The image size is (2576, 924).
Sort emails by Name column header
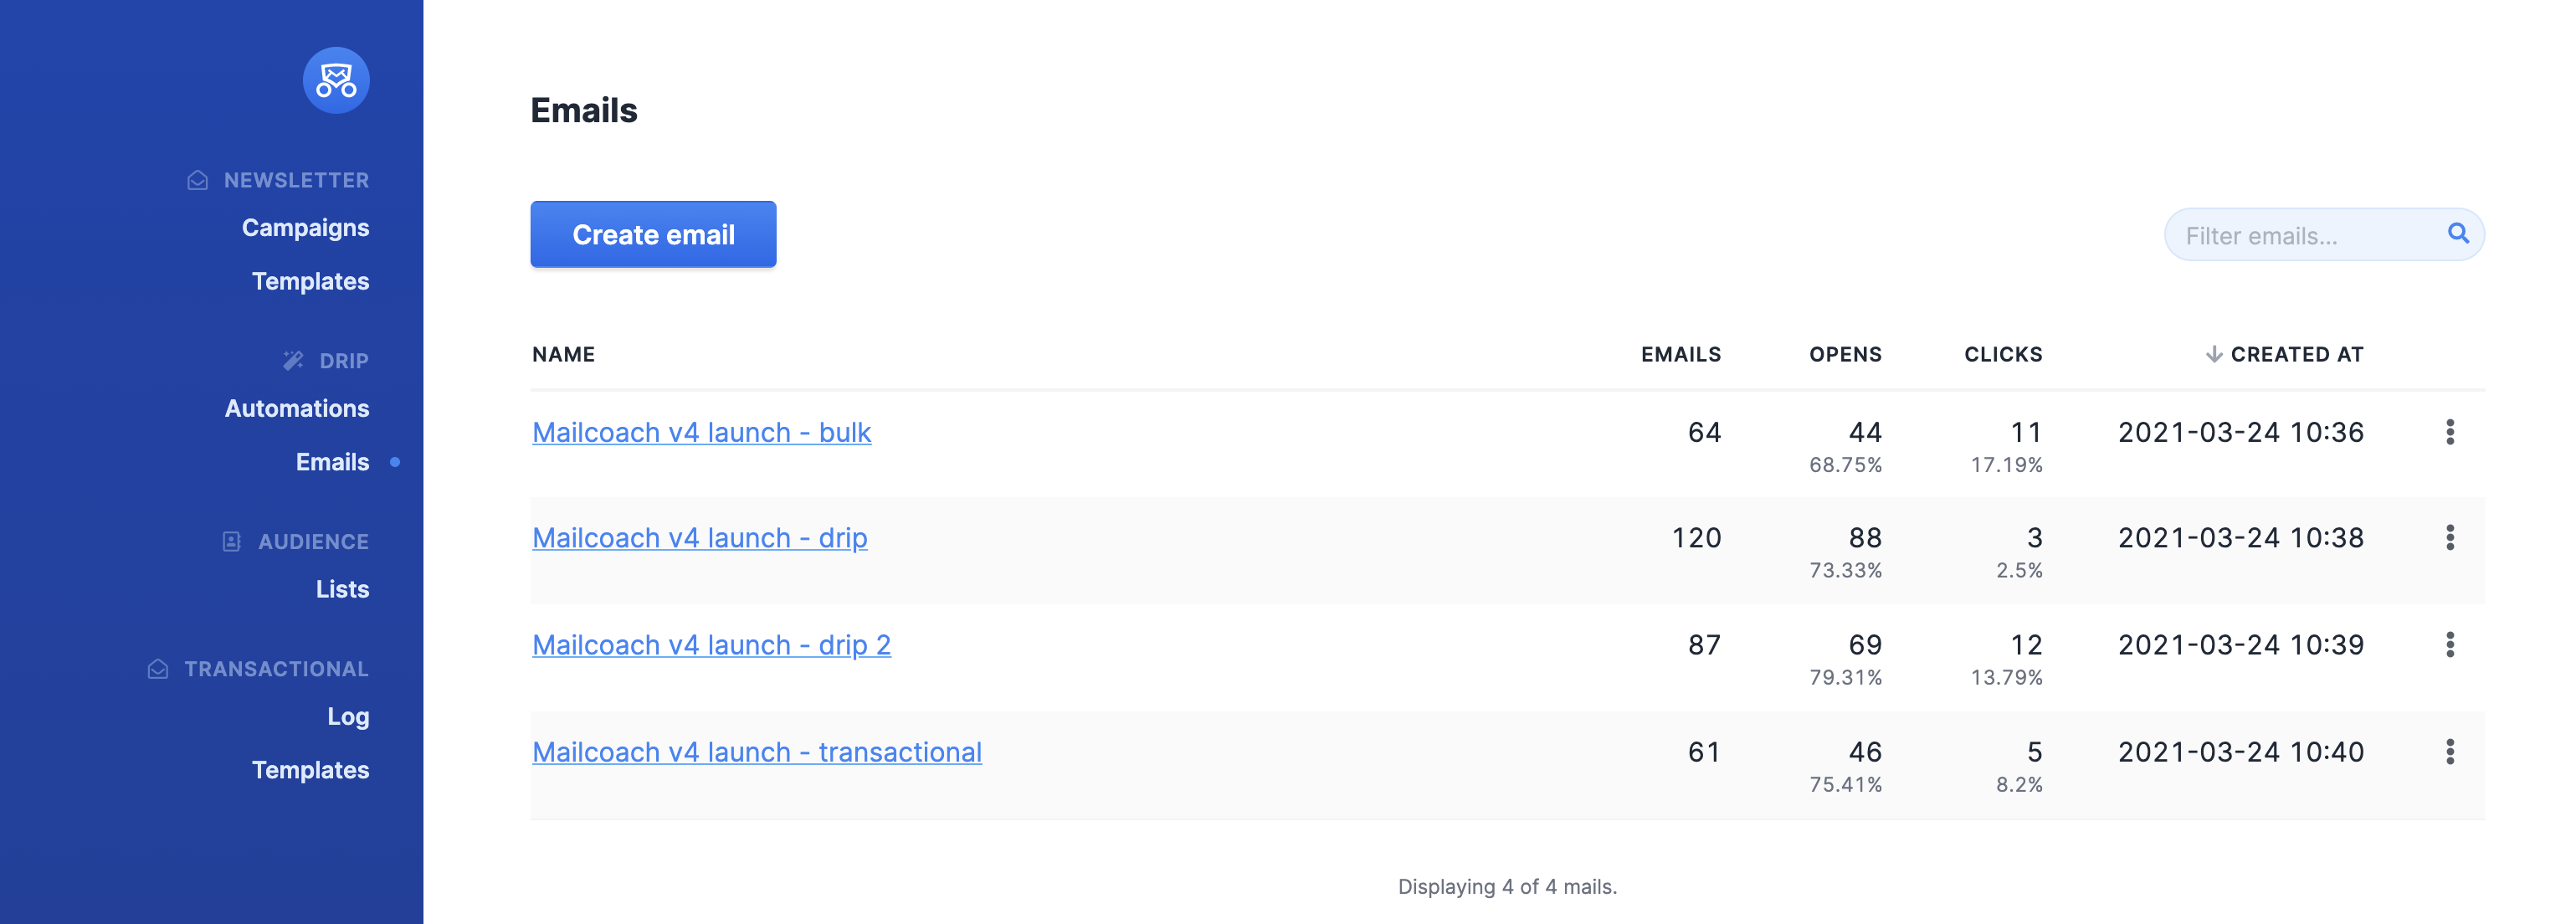563,355
